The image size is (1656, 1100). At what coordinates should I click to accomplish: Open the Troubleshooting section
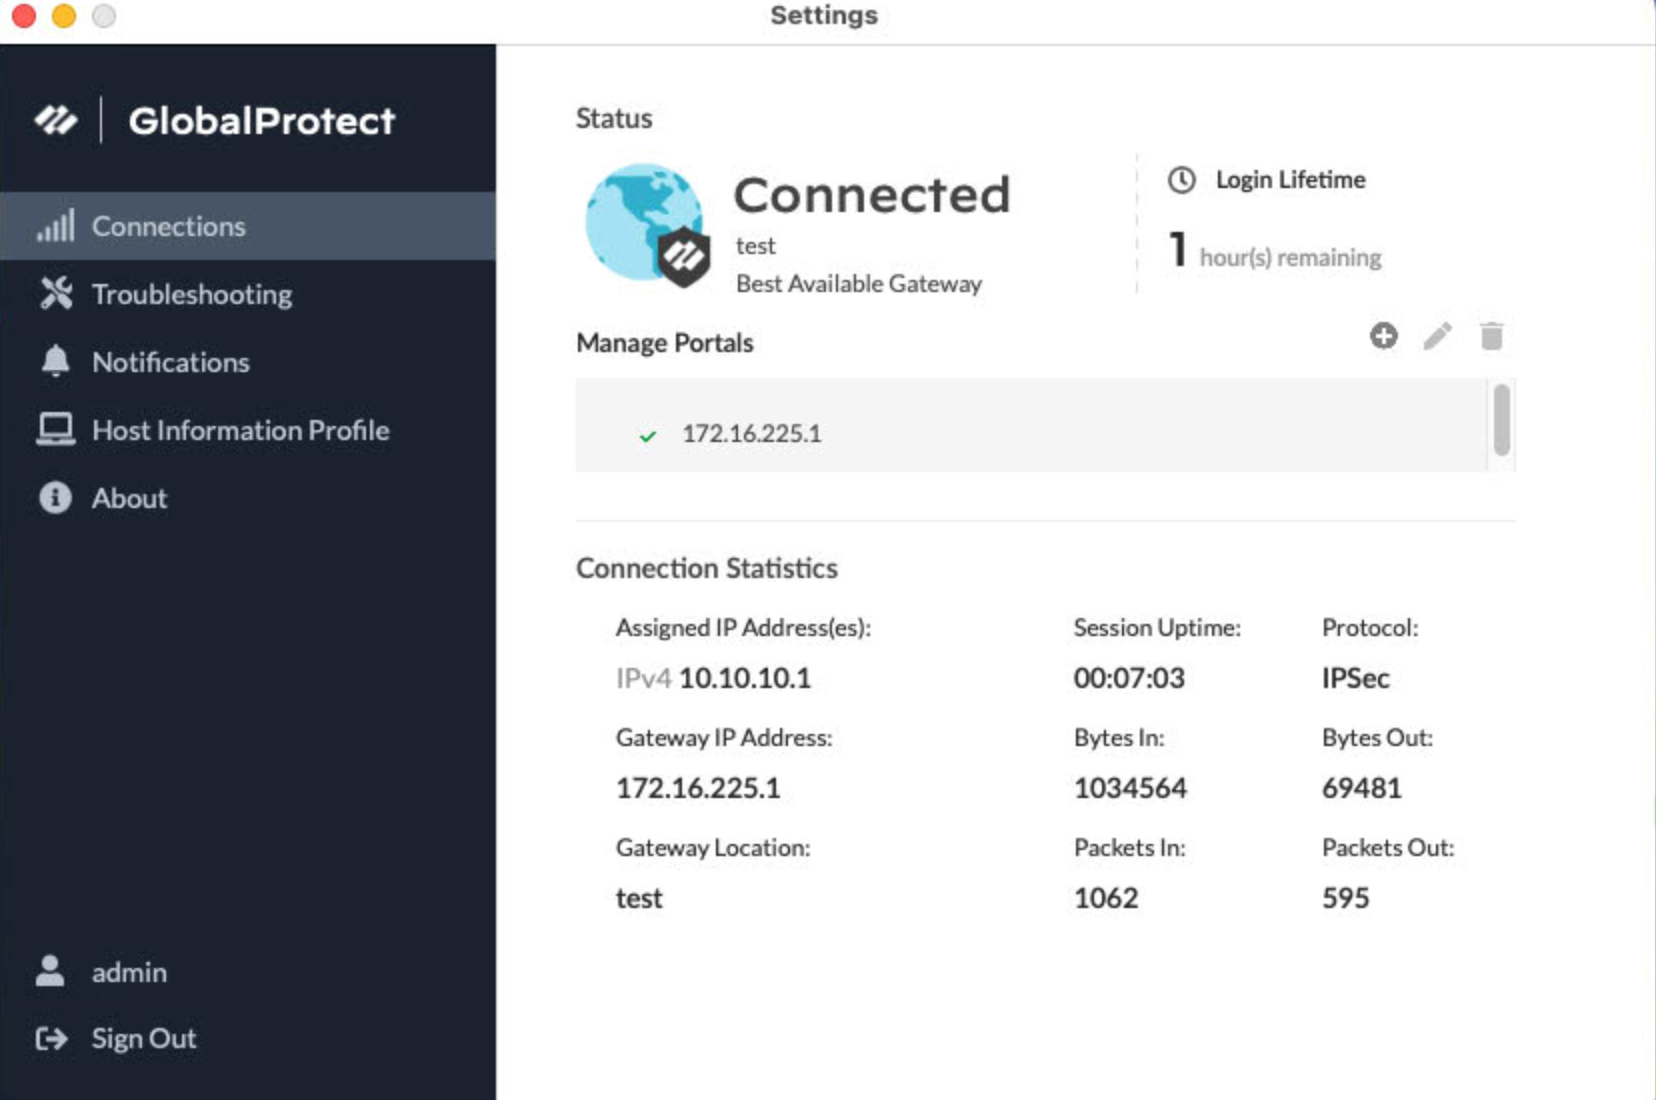click(x=192, y=294)
